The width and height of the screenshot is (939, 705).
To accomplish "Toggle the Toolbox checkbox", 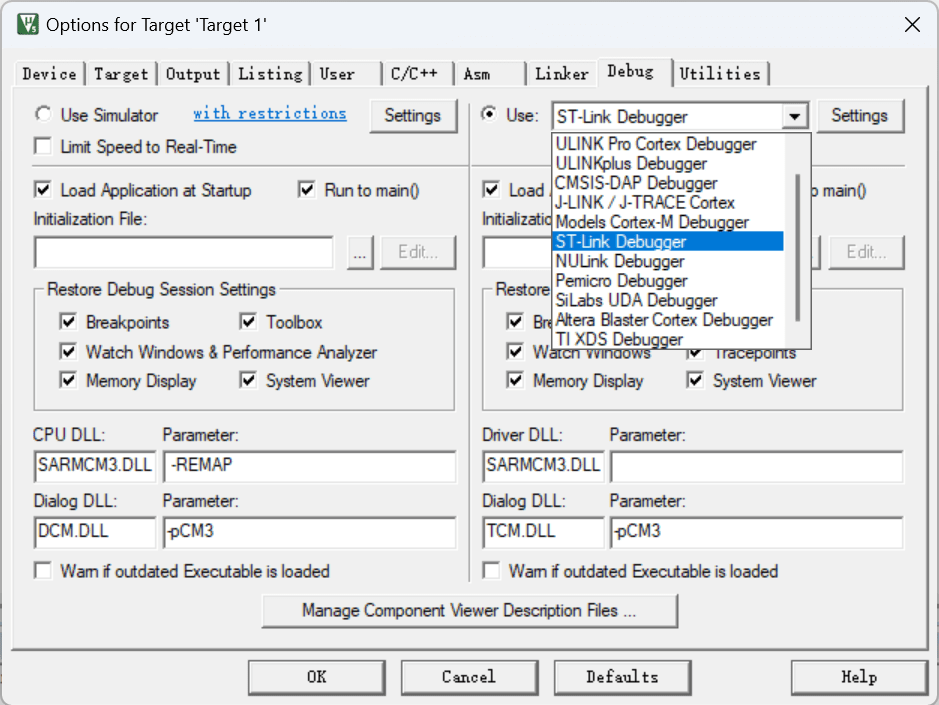I will point(248,322).
